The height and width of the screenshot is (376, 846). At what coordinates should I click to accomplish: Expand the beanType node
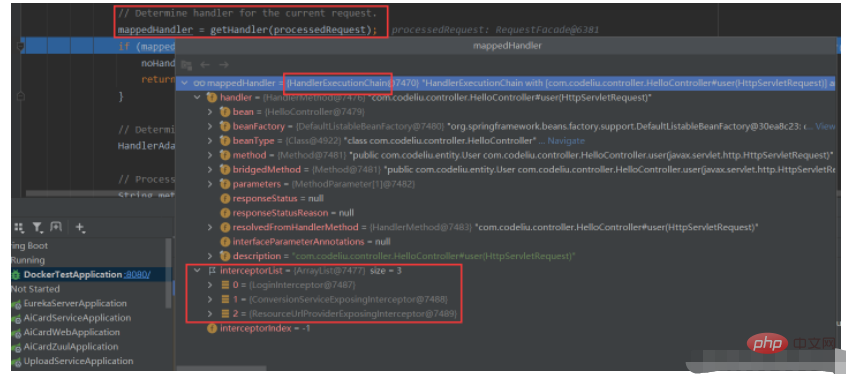(x=210, y=141)
